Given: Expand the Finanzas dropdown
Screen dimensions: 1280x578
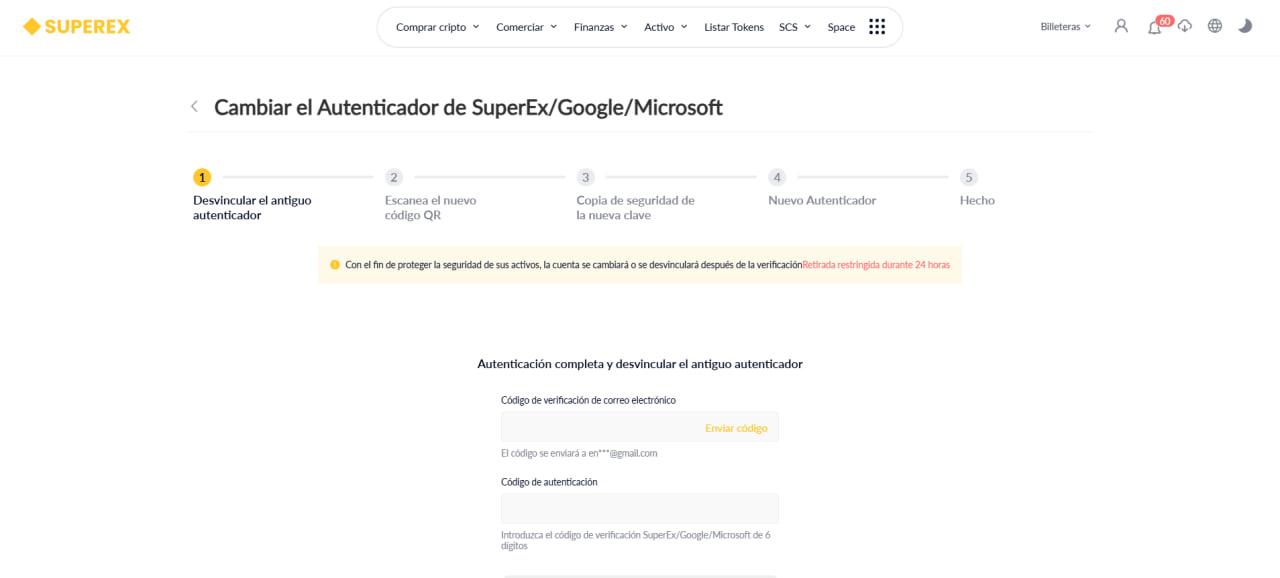Looking at the screenshot, I should 594,27.
